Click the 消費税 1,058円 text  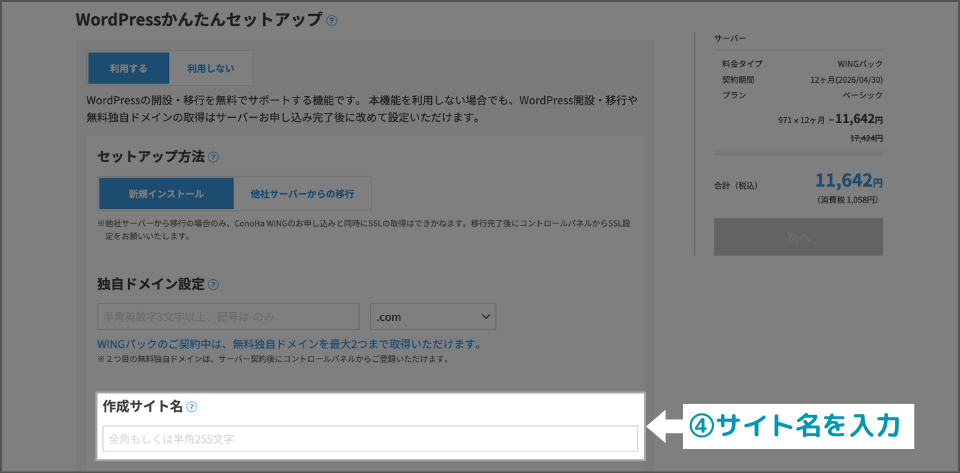[850, 200]
